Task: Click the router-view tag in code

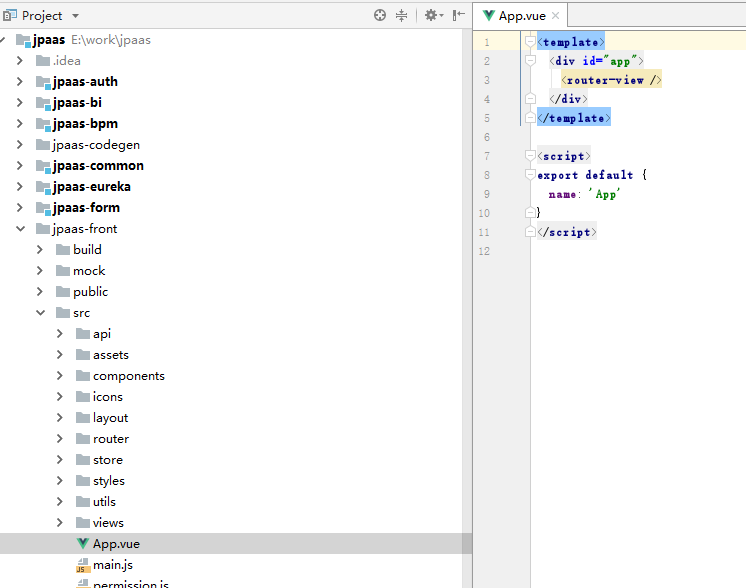Action: [x=611, y=80]
